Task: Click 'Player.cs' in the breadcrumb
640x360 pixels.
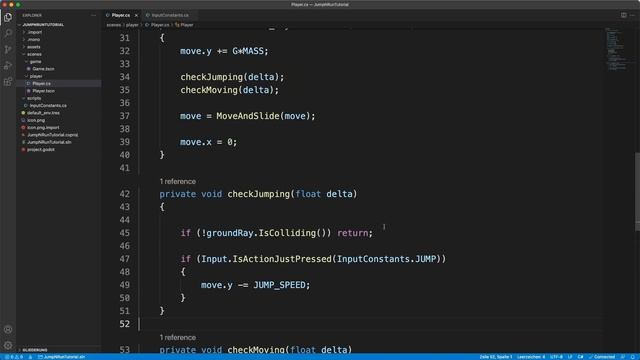Action: coord(160,25)
